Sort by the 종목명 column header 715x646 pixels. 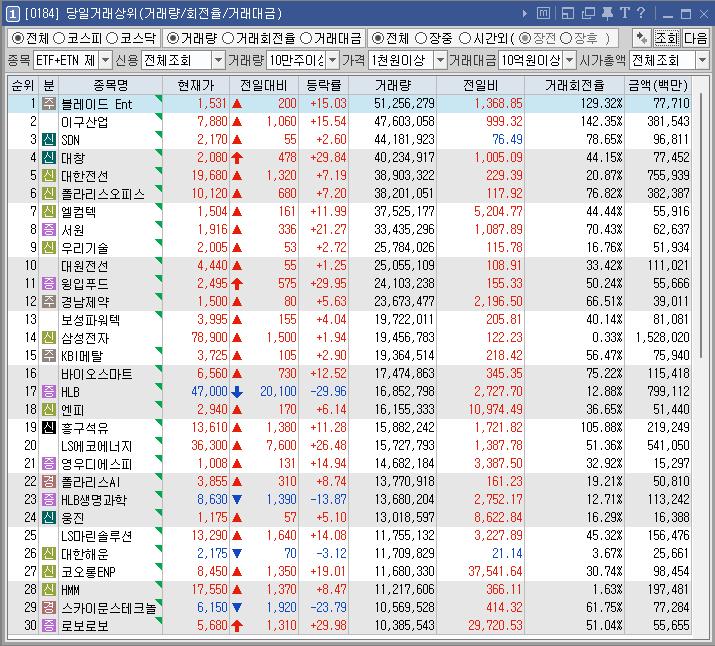110,85
